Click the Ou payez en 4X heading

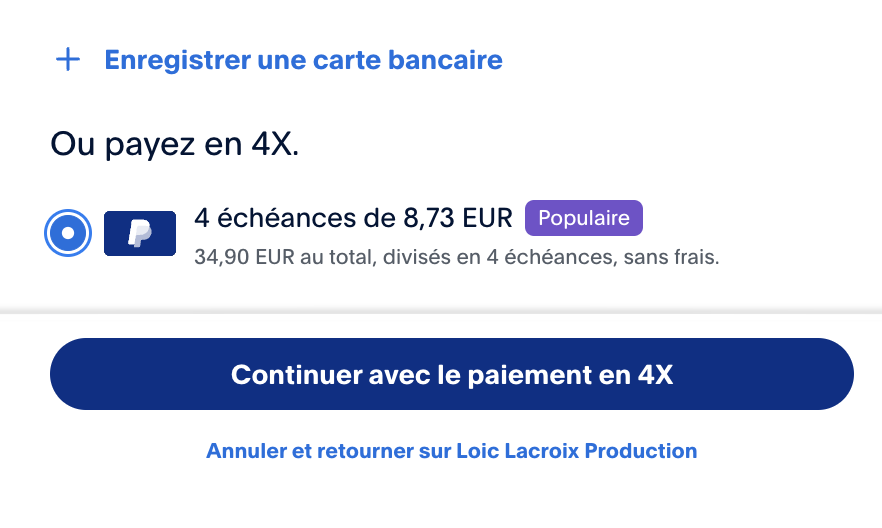175,144
